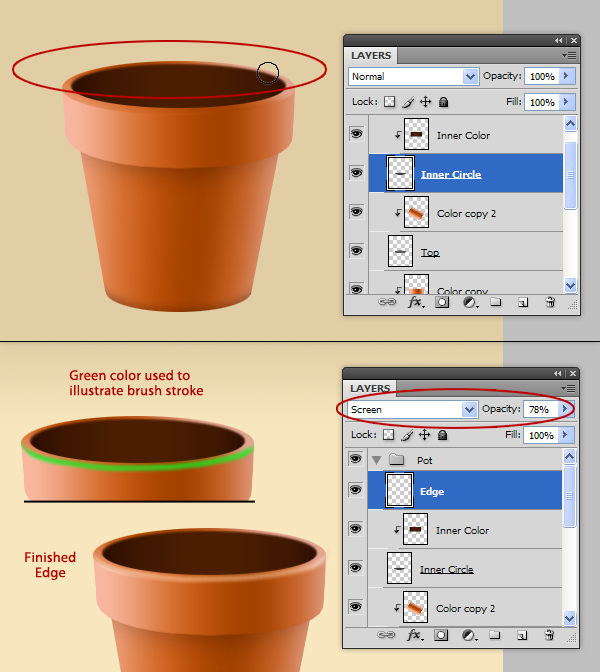Create new group via lower panel's folder icon
600x672 pixels.
(x=495, y=634)
